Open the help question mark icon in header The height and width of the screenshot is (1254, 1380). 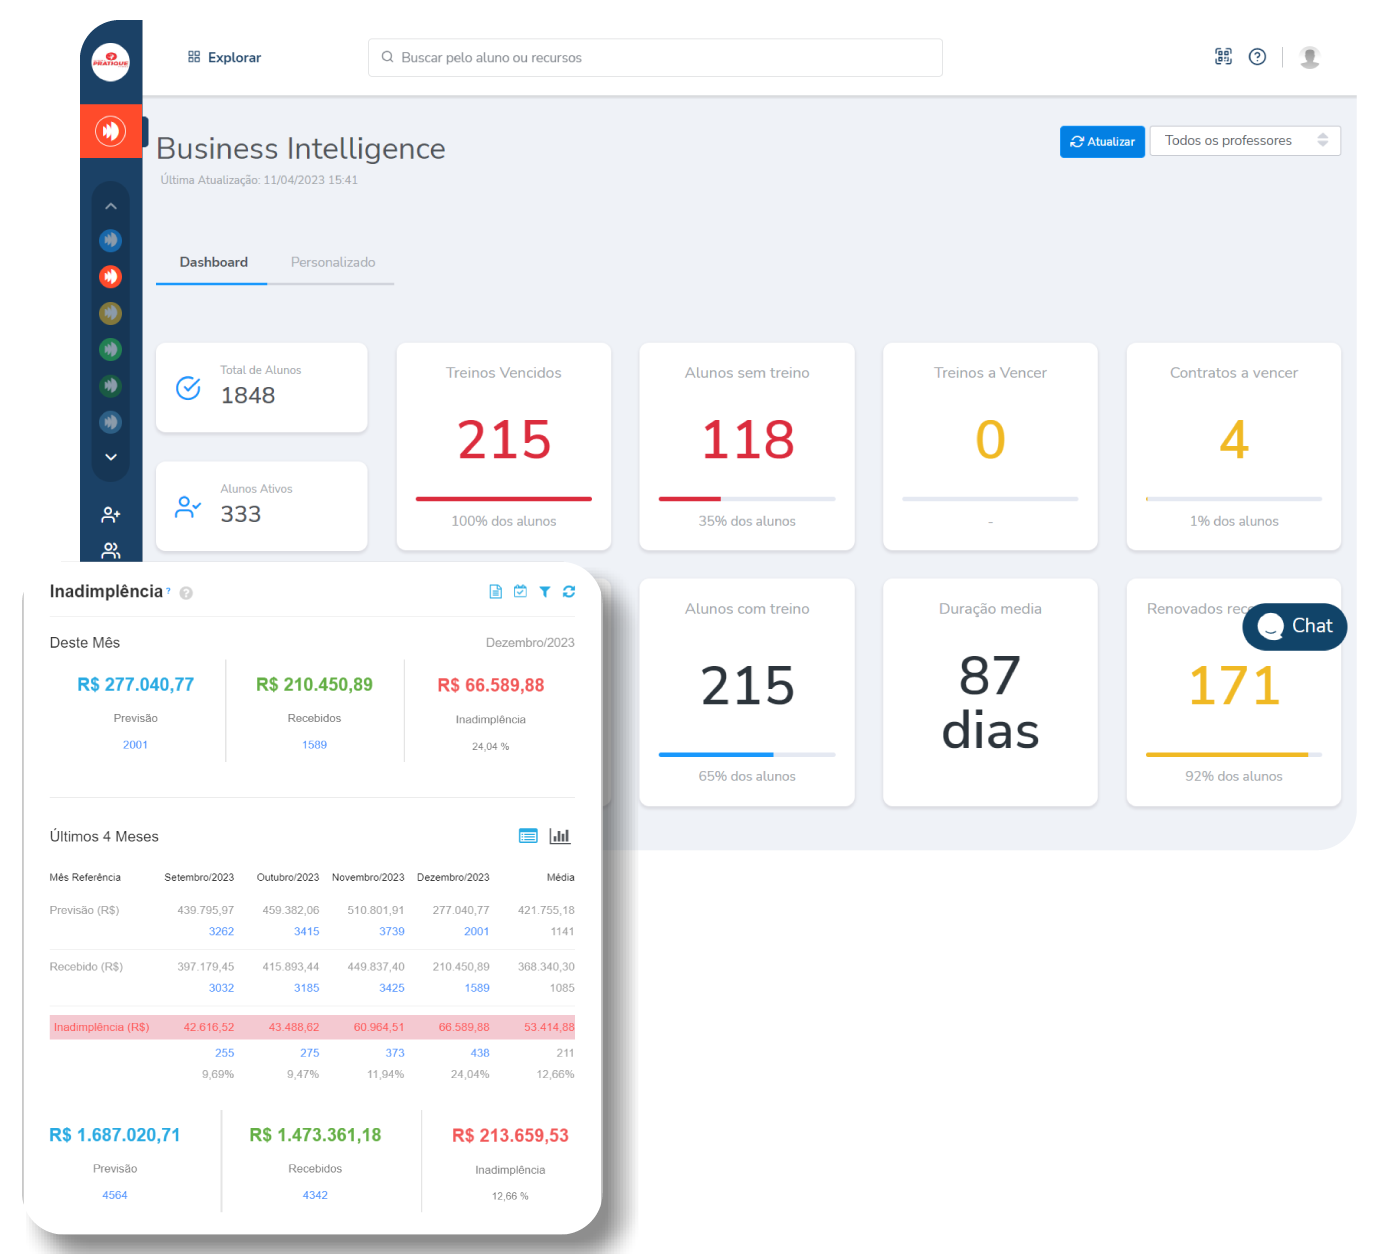1258,57
